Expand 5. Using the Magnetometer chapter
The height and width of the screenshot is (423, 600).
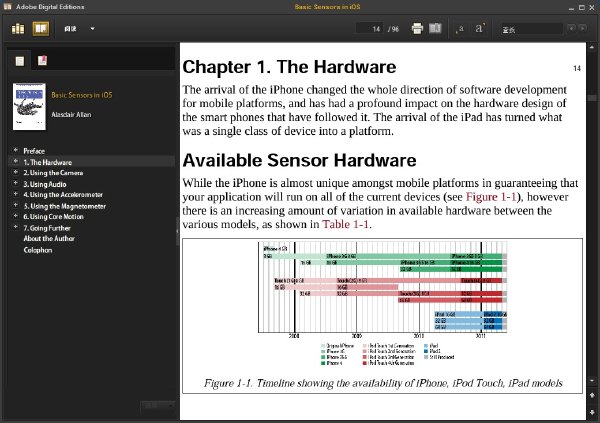pos(16,205)
